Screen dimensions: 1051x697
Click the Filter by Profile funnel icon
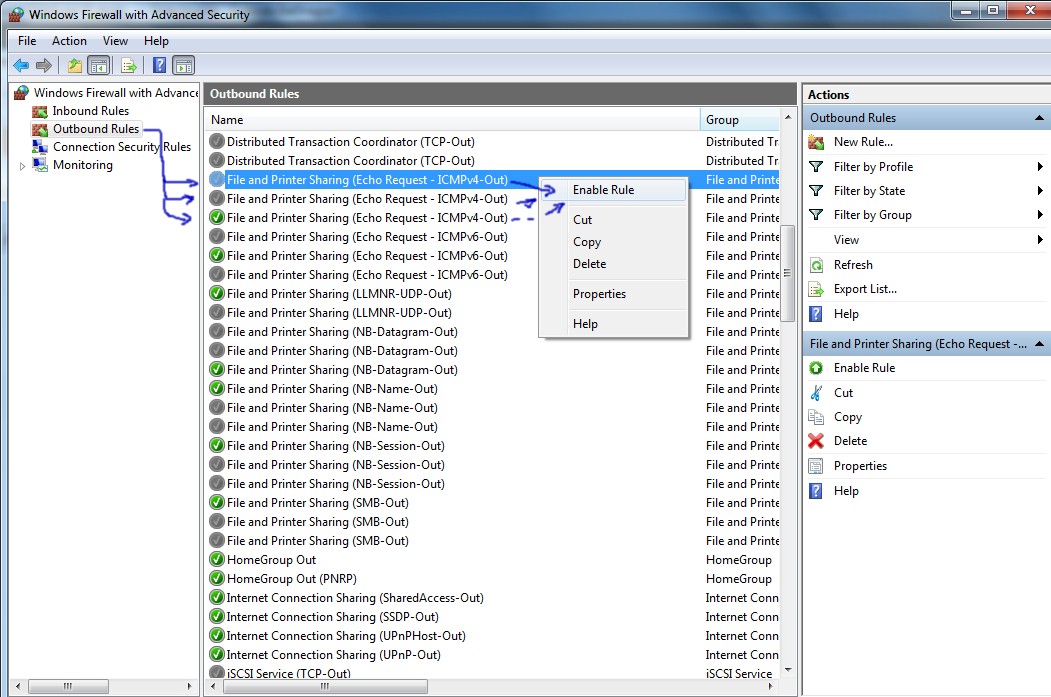(816, 167)
